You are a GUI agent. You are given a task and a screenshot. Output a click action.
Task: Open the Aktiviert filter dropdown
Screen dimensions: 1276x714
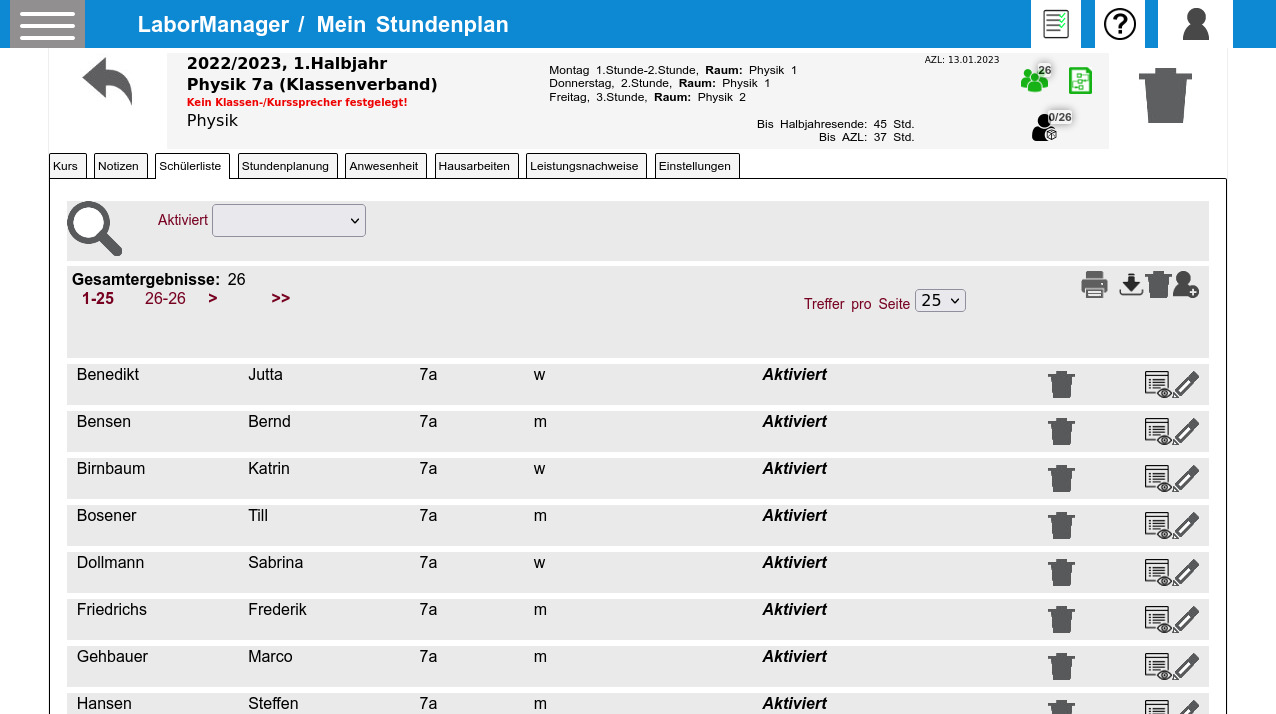(289, 220)
